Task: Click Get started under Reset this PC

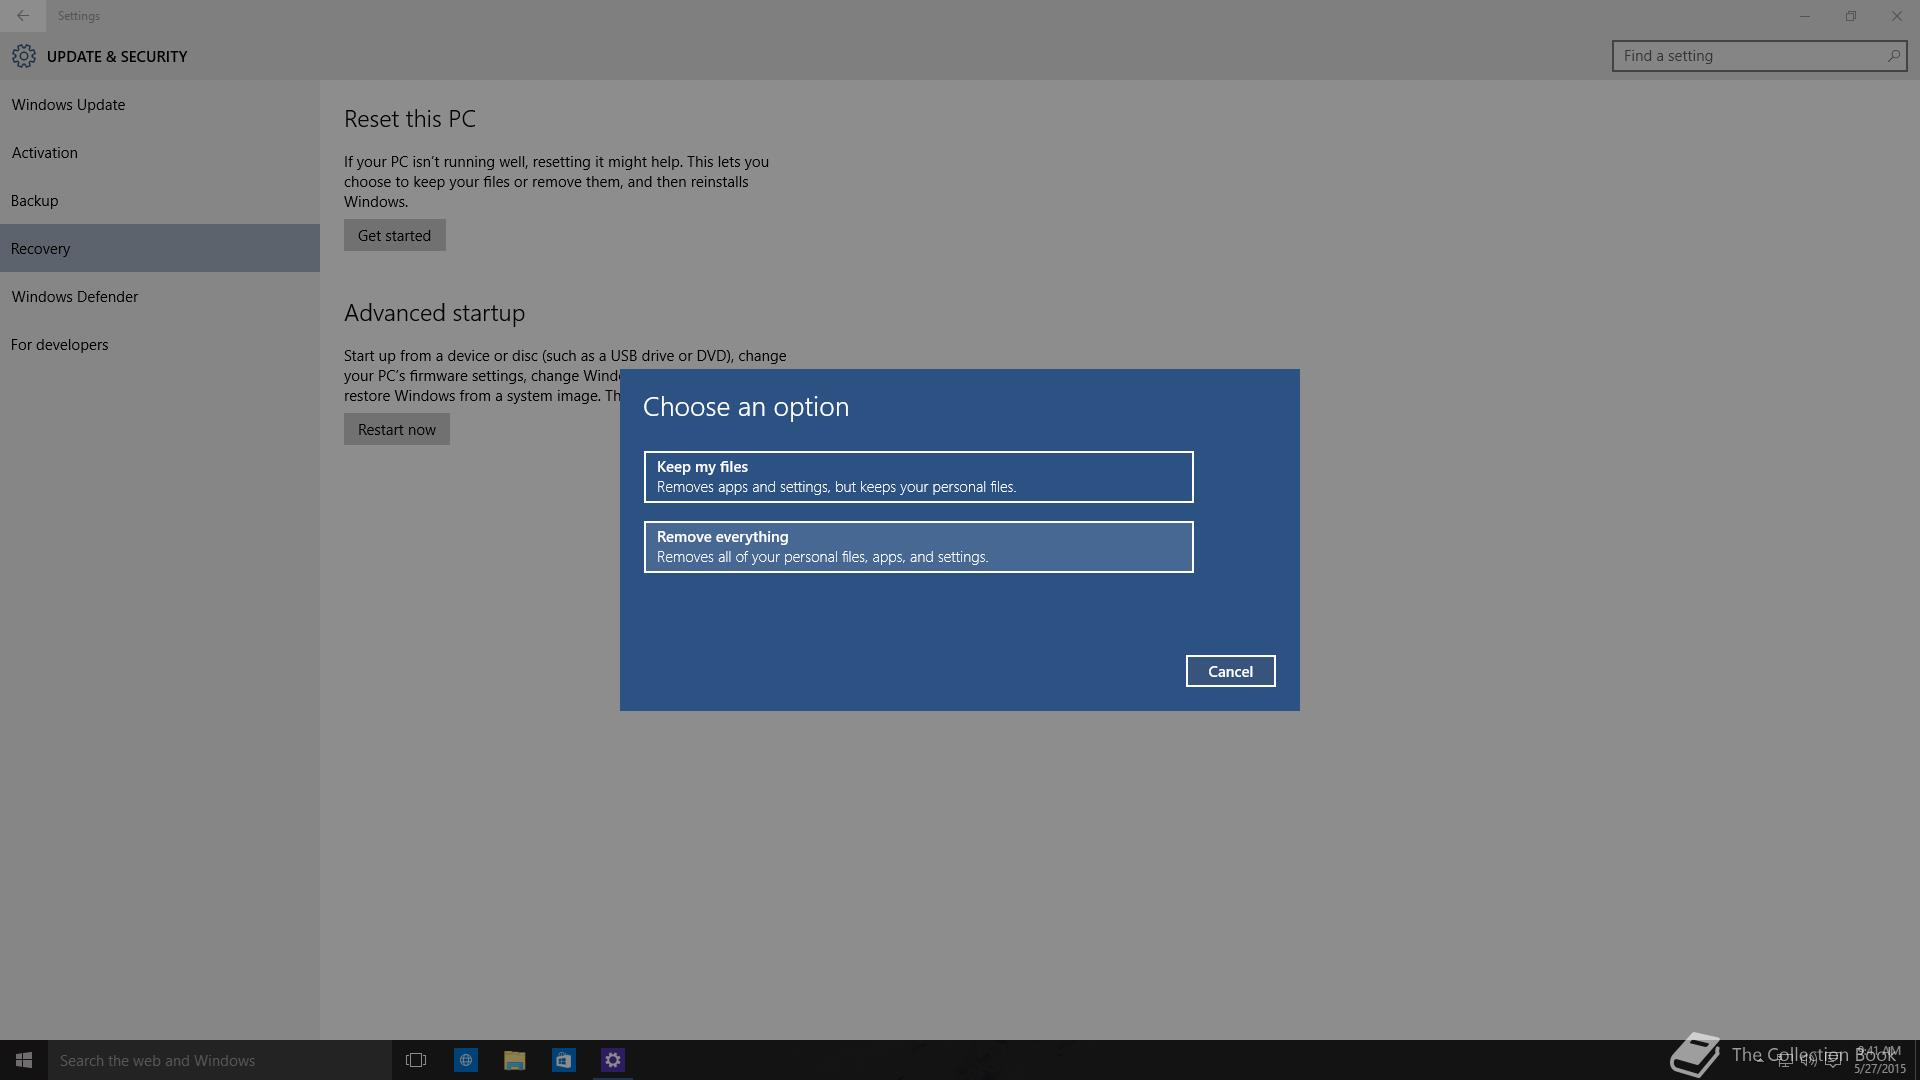Action: (394, 235)
